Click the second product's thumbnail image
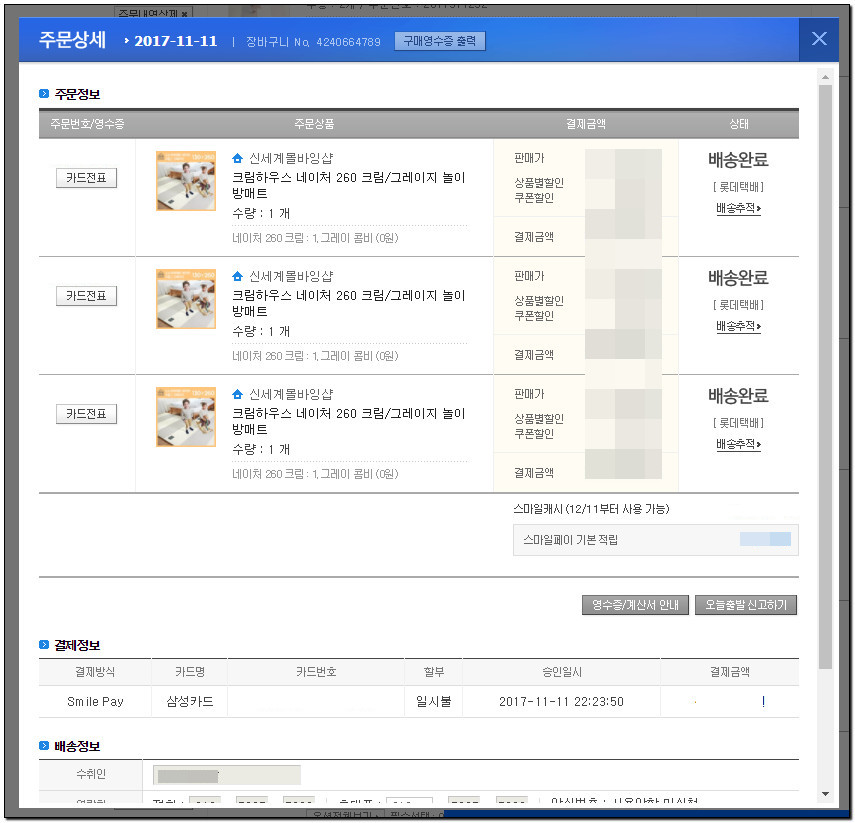 click(x=186, y=299)
